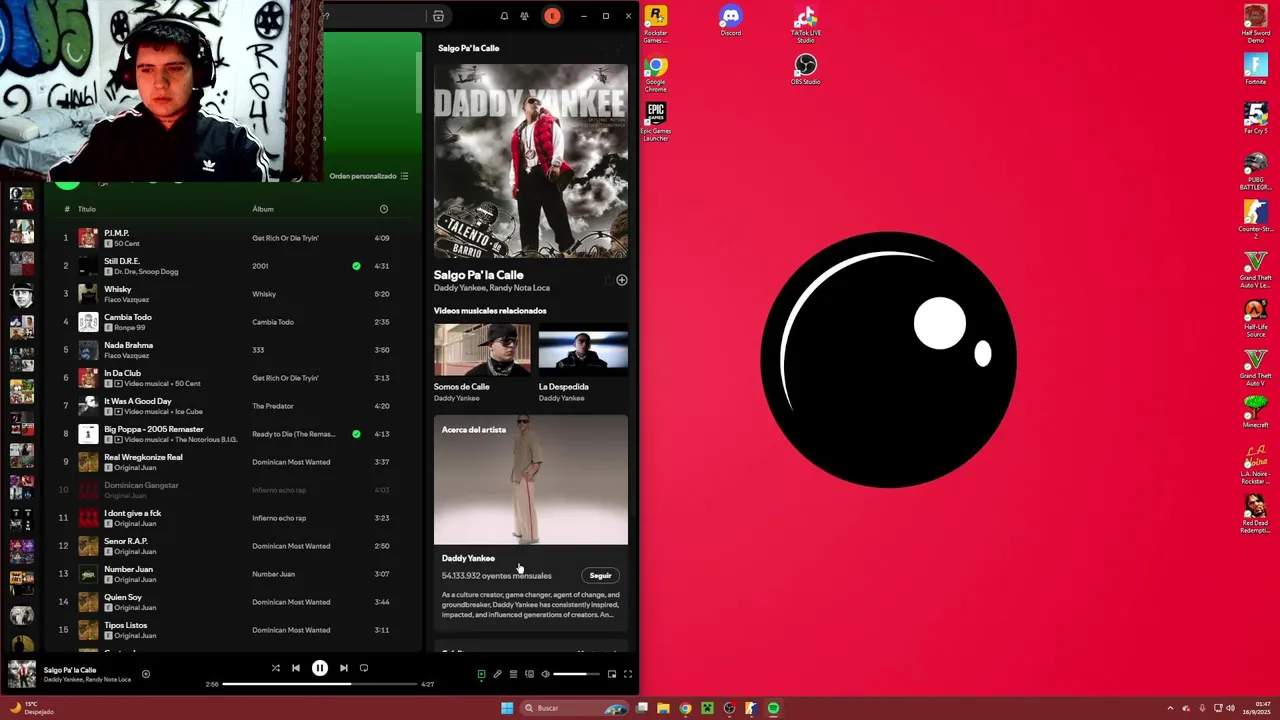Viewport: 1280px width, 720px height.
Task: Open the Friend Activity icon
Action: pos(524,16)
